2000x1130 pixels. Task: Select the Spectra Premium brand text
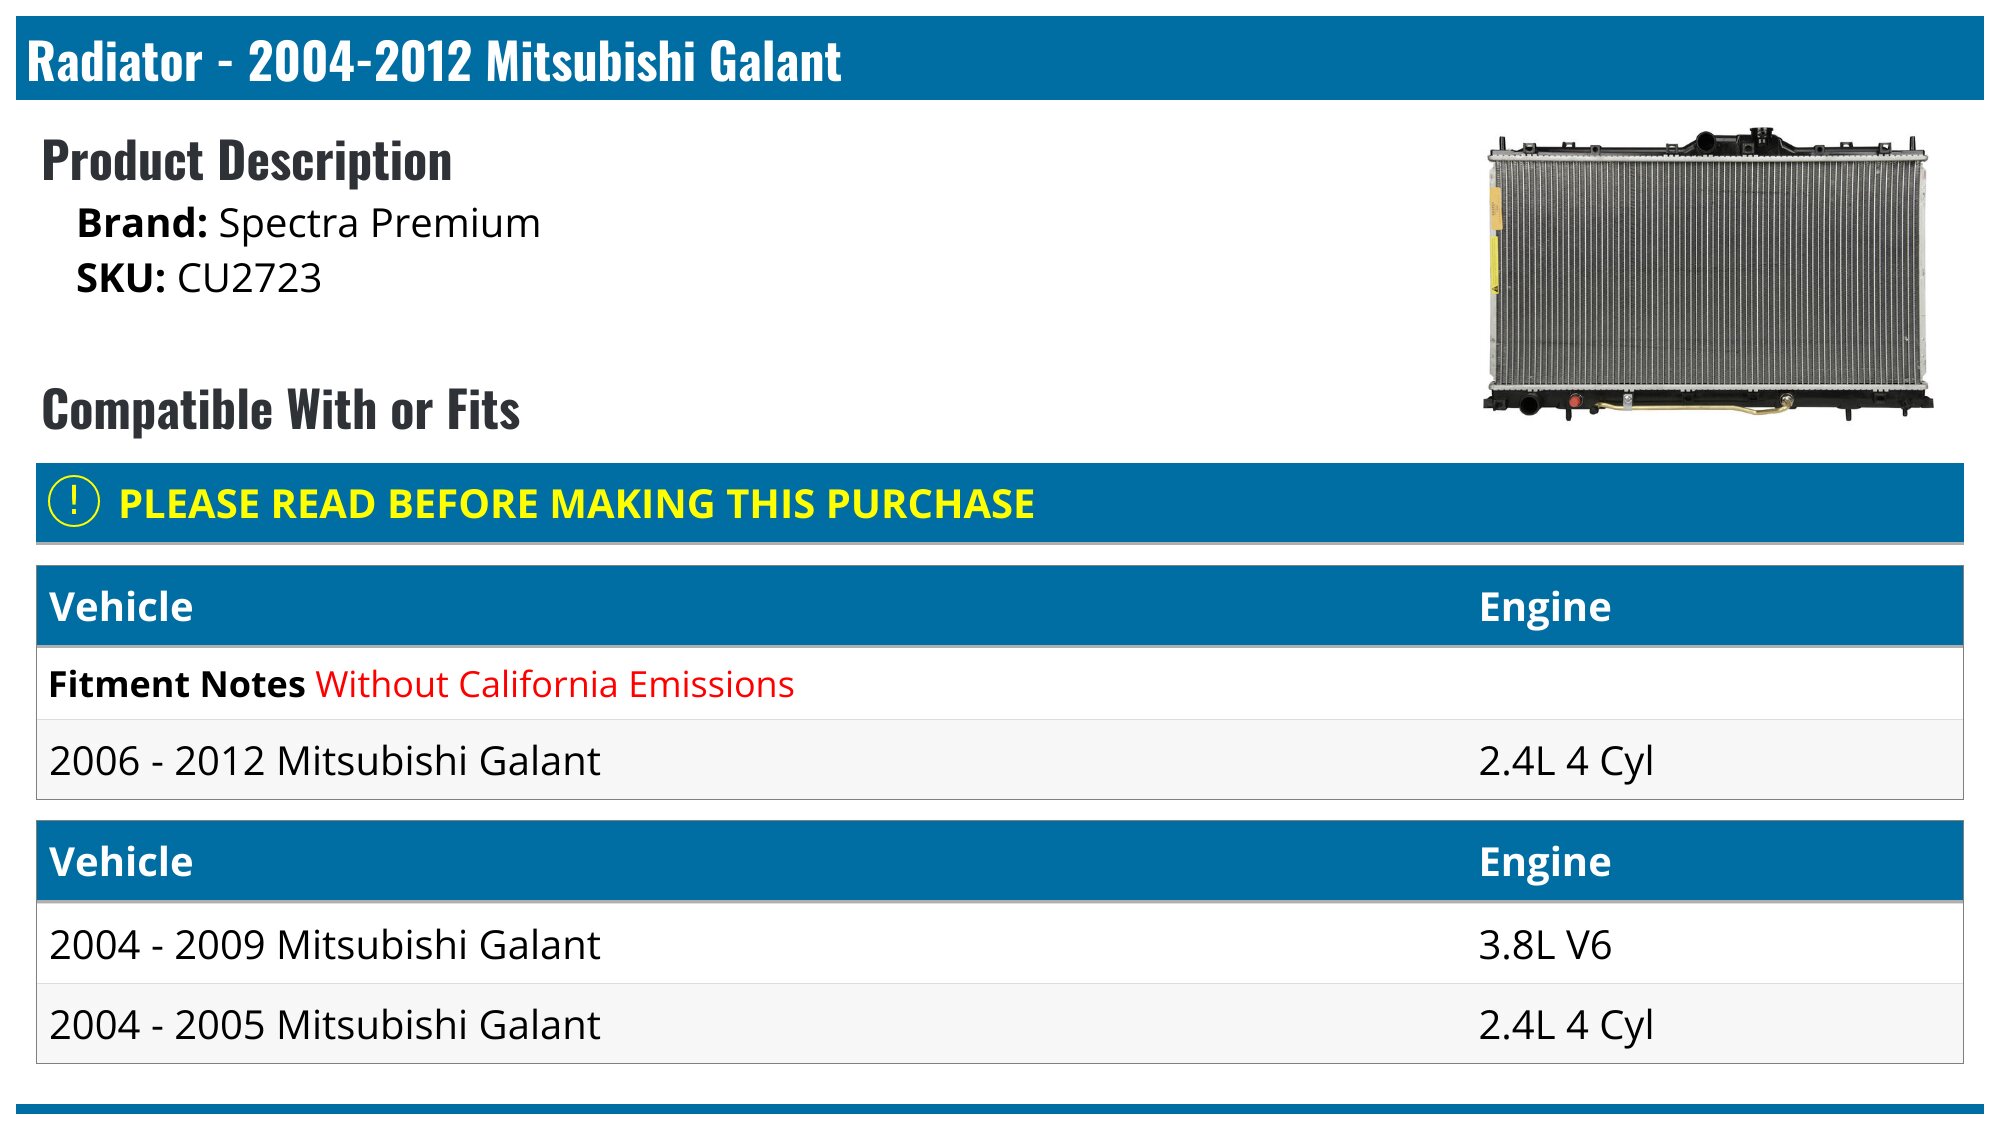pyautogui.click(x=379, y=223)
